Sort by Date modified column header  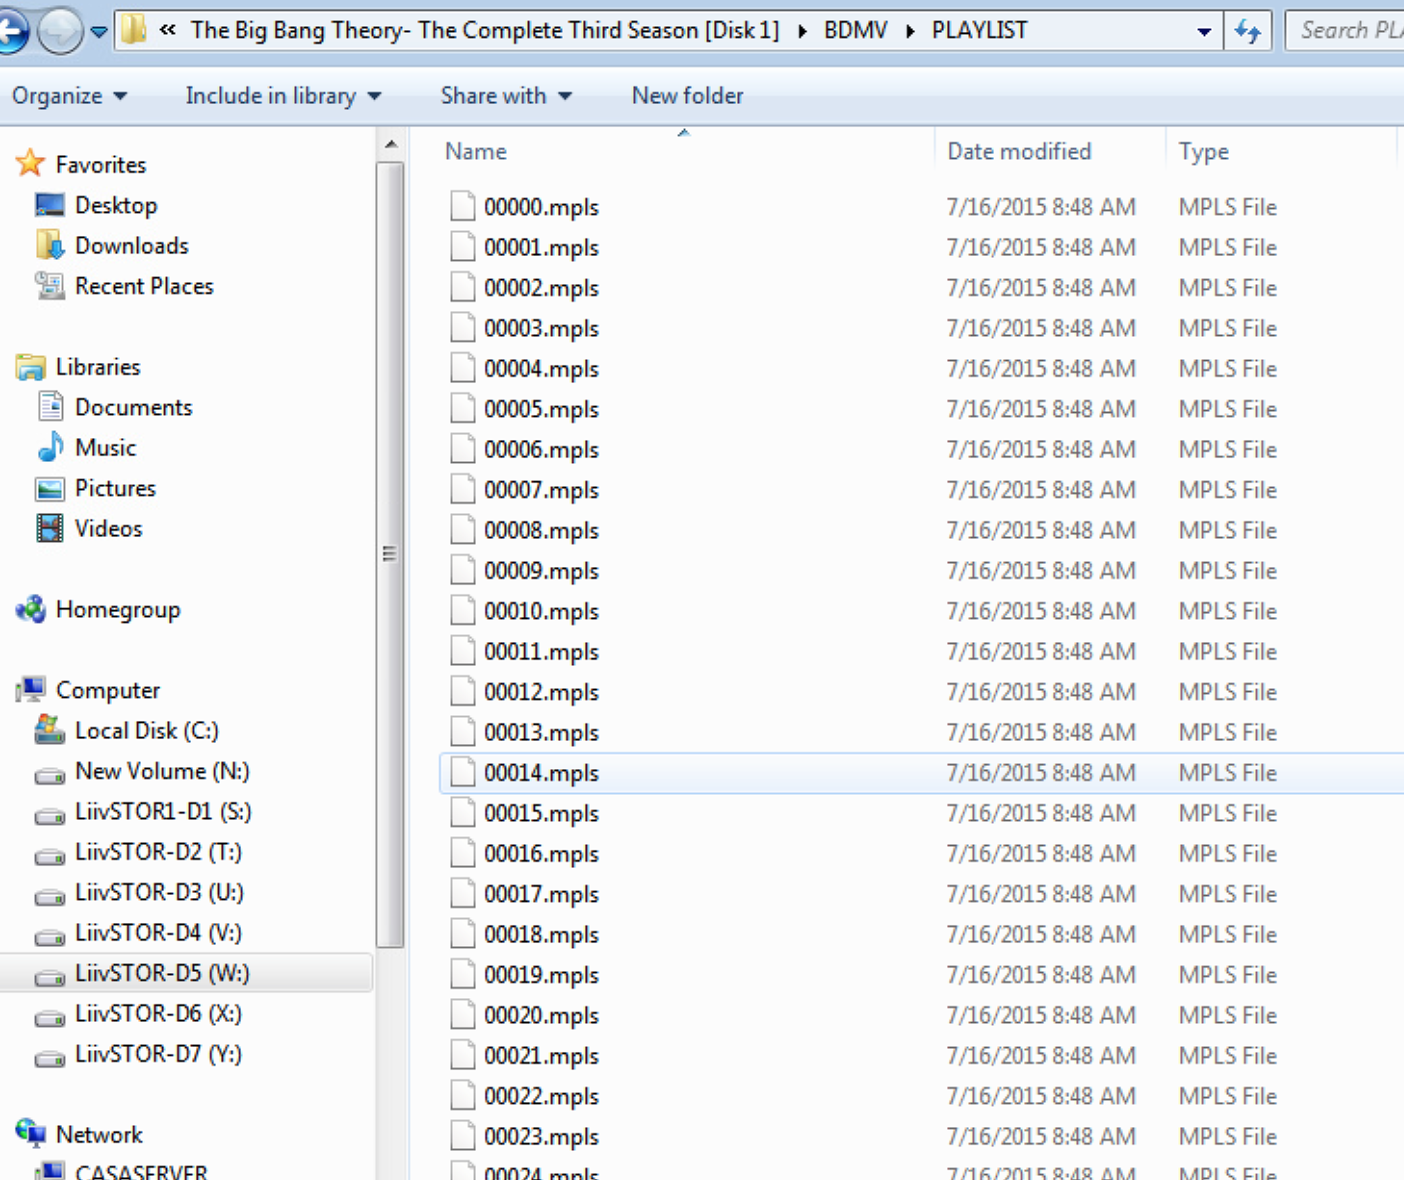coord(1019,151)
